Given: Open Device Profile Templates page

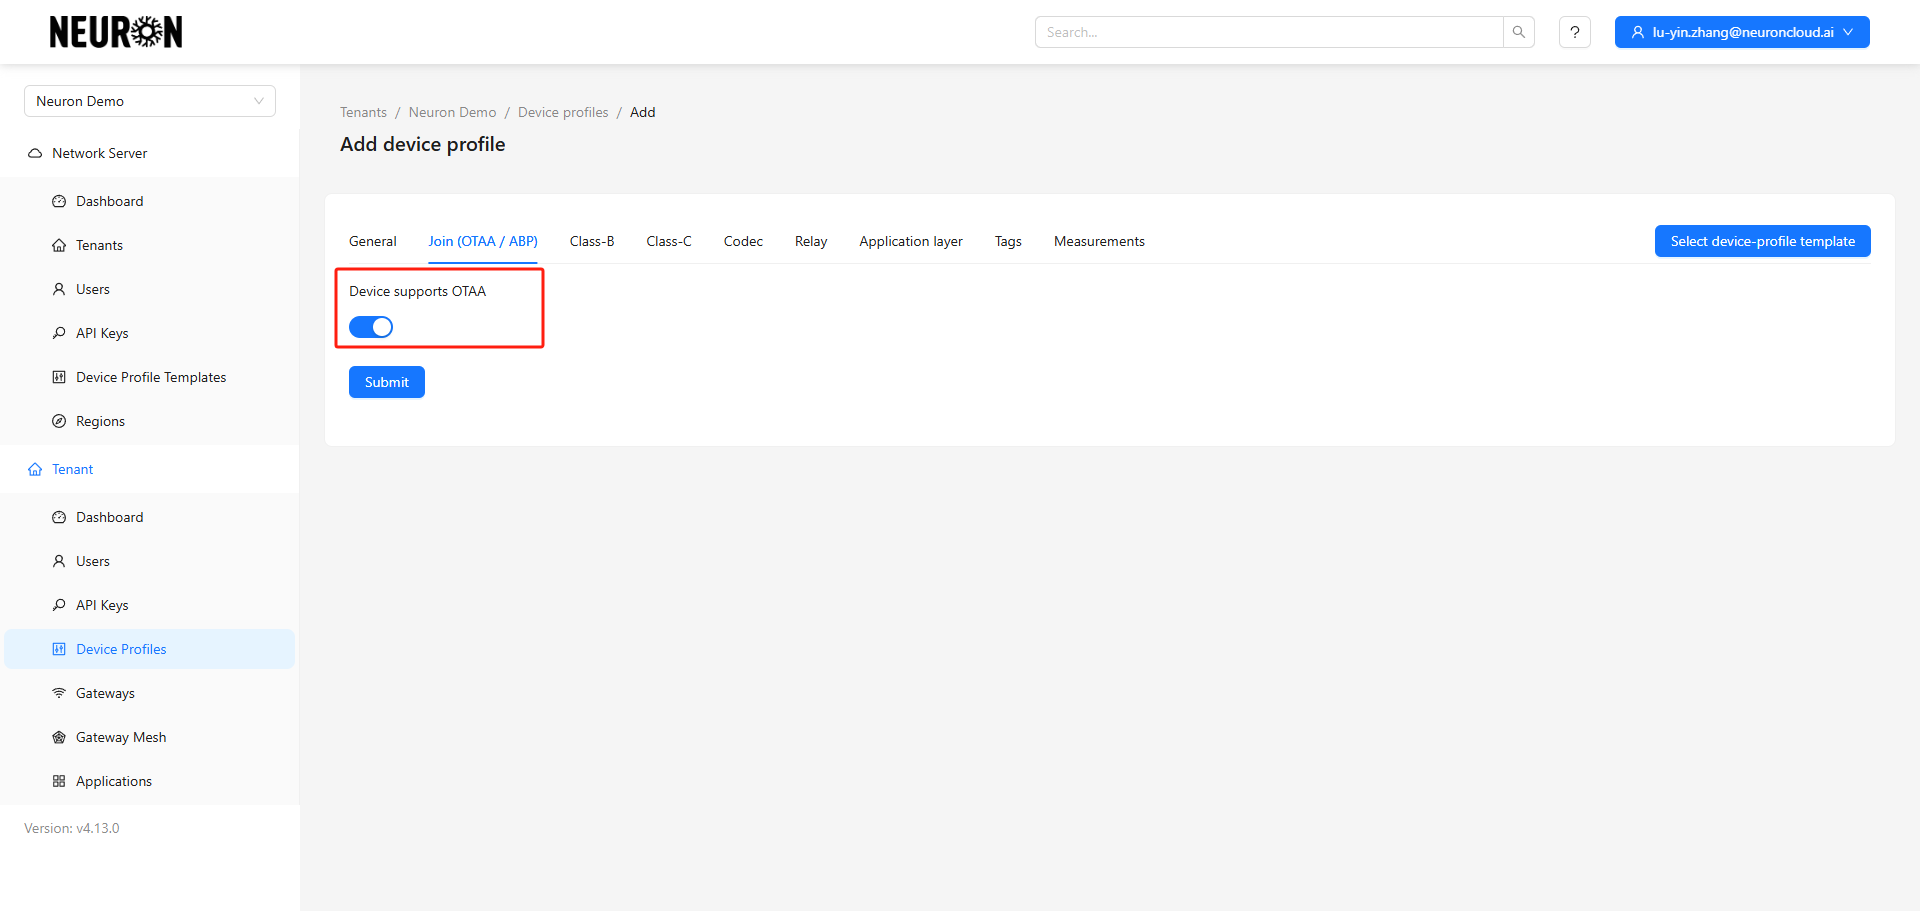Looking at the screenshot, I should 150,377.
